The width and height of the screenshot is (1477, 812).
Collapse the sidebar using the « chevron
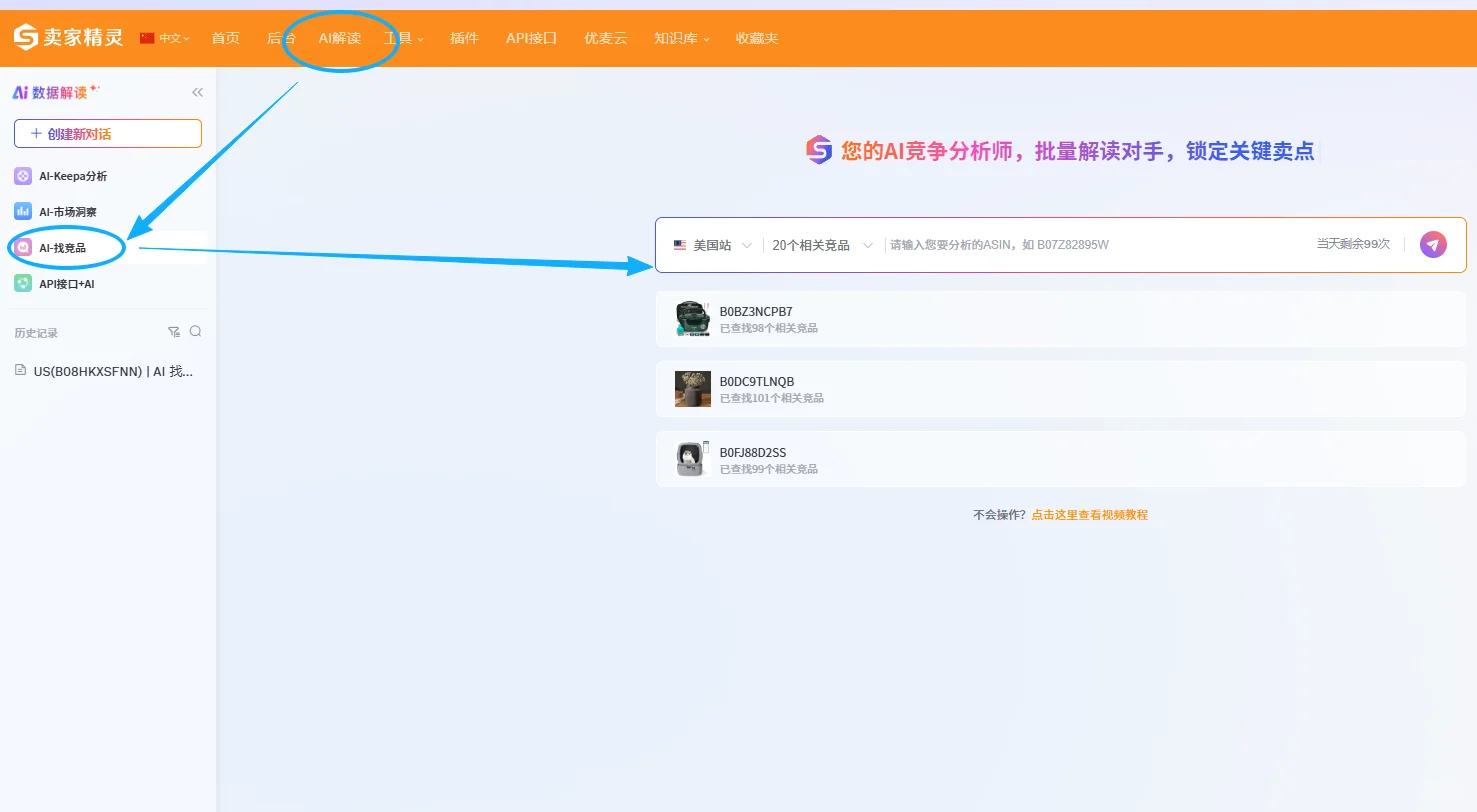pyautogui.click(x=197, y=91)
